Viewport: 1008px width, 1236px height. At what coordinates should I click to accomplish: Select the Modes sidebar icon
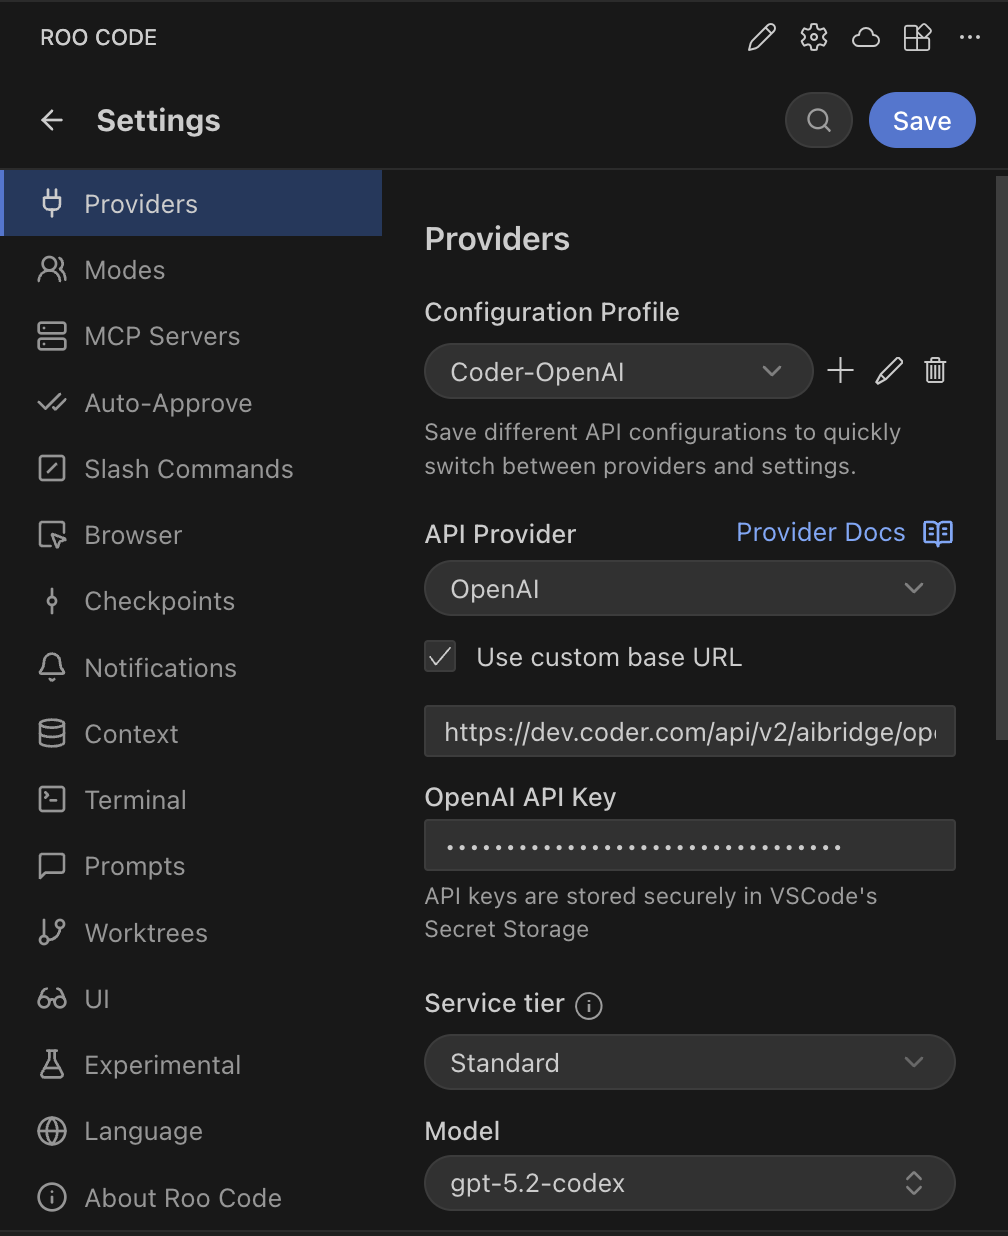coord(52,269)
